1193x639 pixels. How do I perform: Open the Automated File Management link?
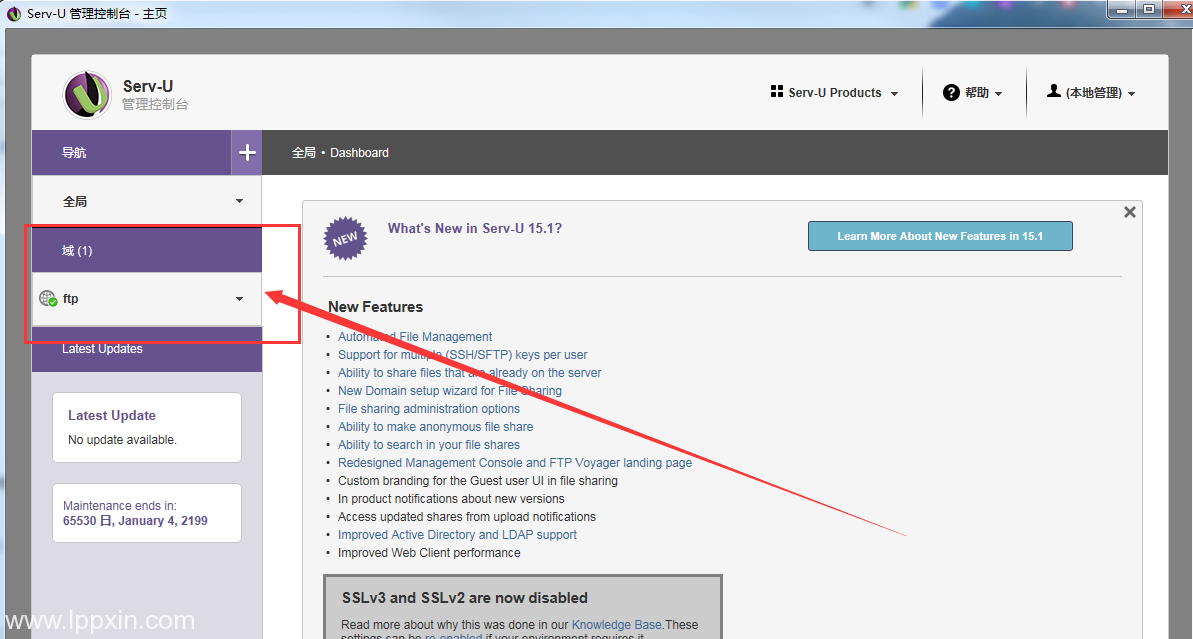(x=415, y=337)
